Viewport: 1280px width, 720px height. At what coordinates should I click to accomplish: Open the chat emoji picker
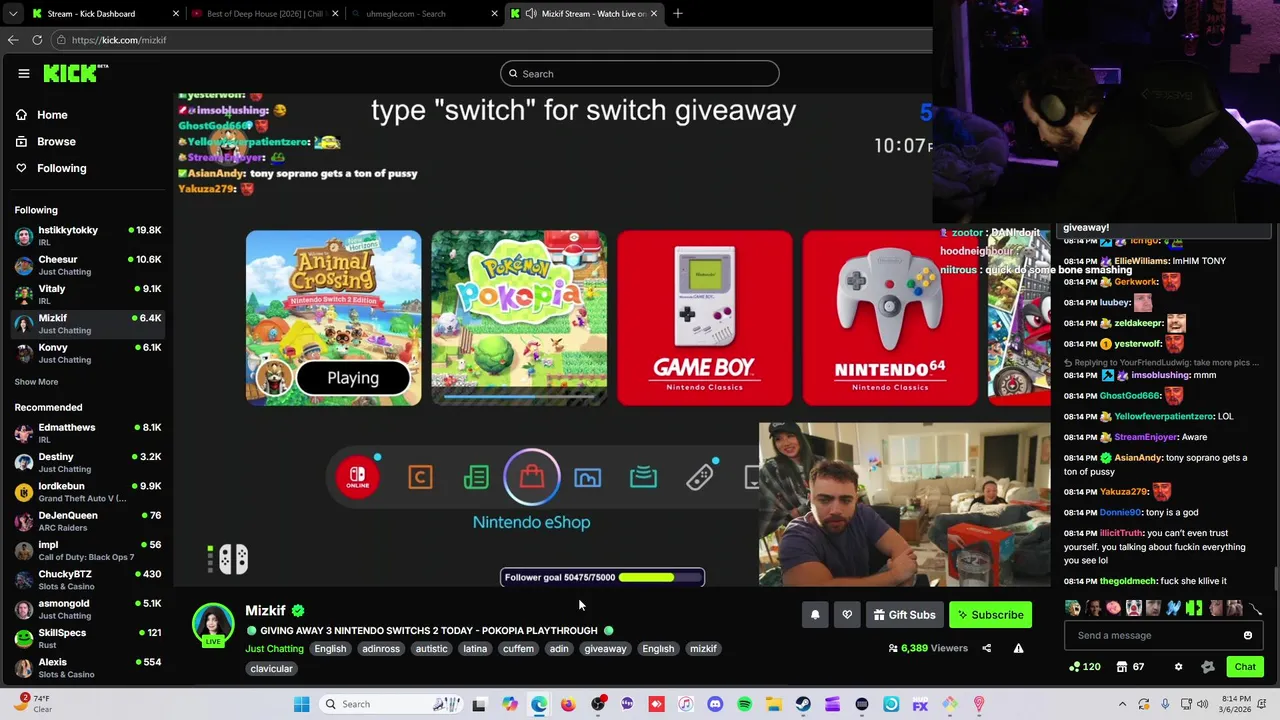1247,635
